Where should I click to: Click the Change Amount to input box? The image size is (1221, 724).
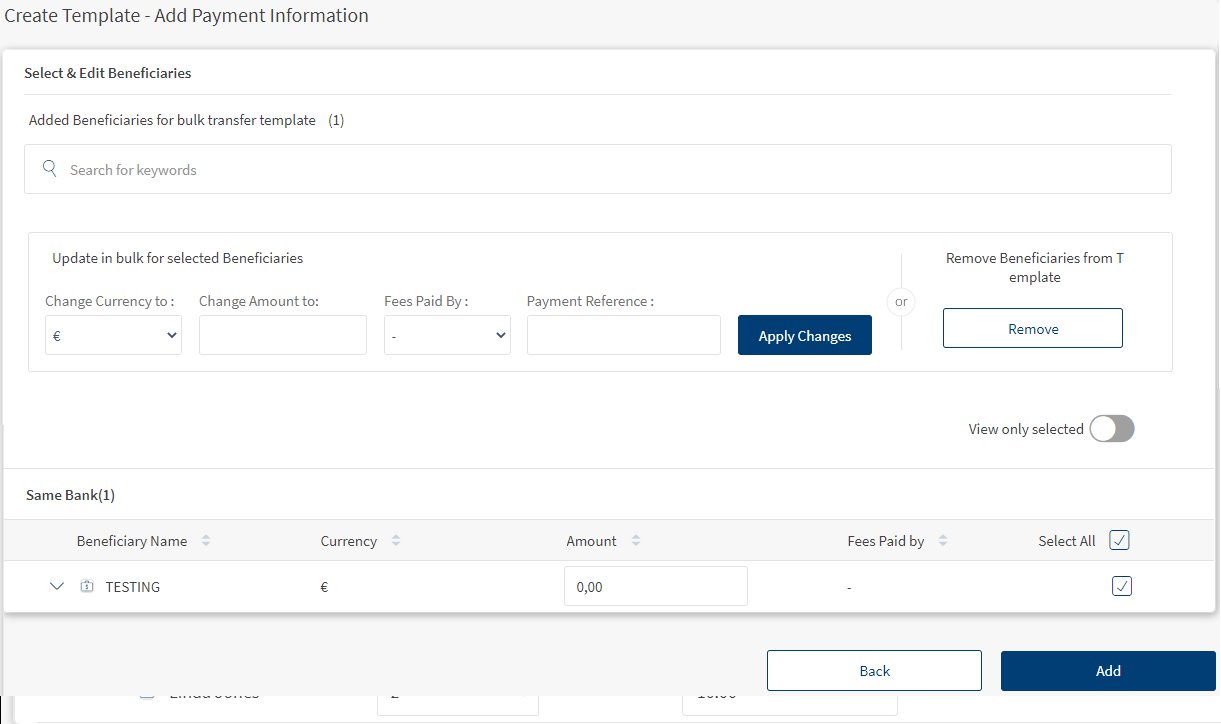pyautogui.click(x=283, y=335)
